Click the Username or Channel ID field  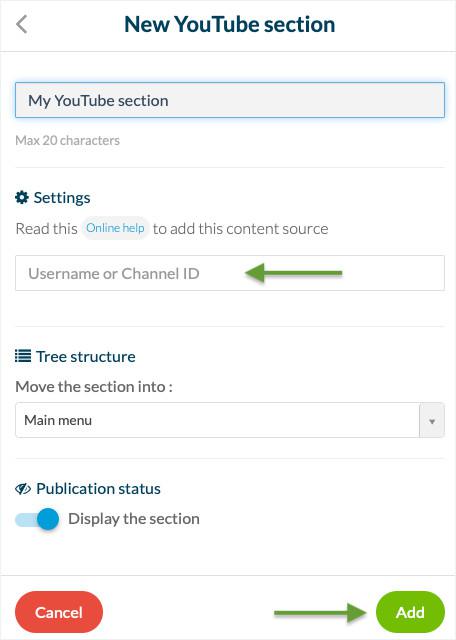point(230,273)
